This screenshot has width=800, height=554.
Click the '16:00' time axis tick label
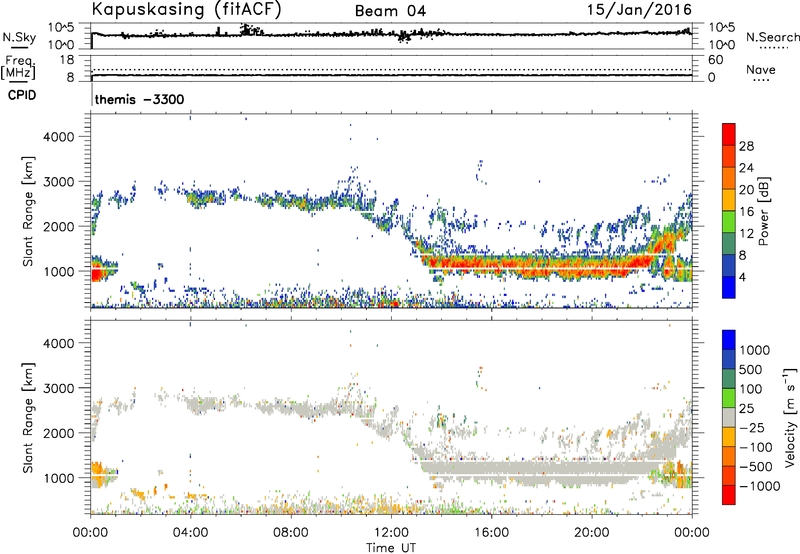(491, 533)
